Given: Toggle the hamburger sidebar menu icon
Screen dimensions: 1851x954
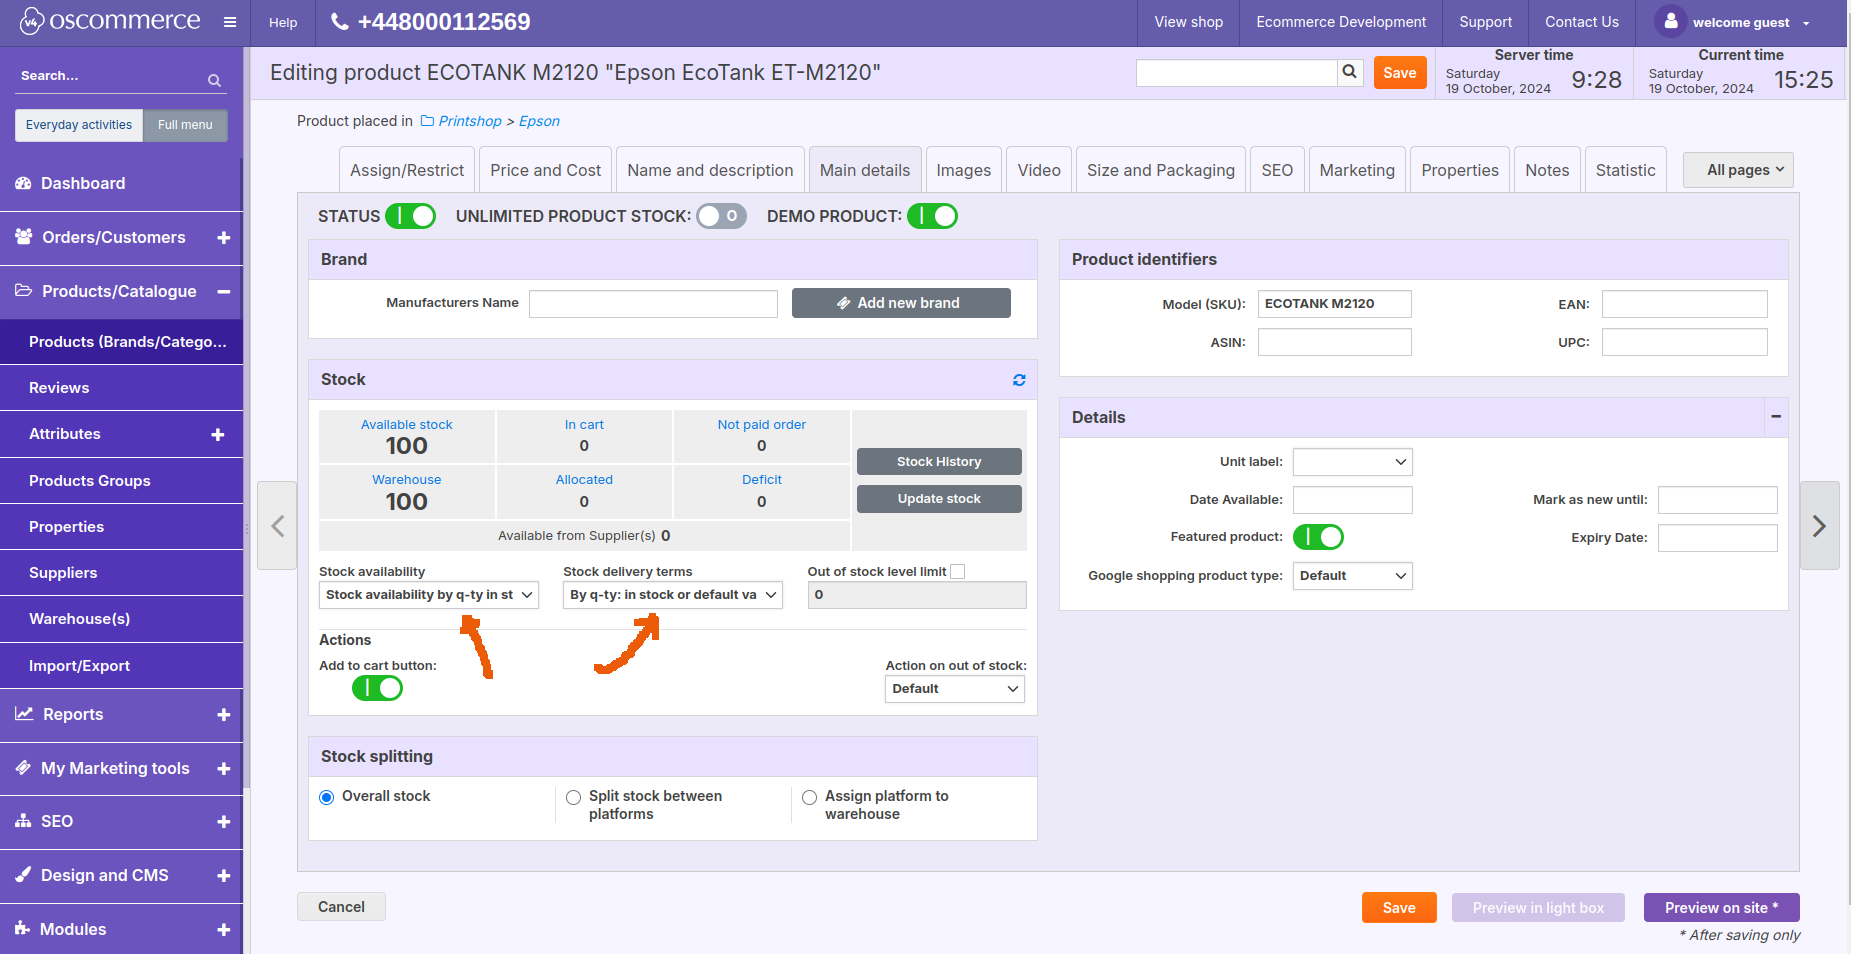Looking at the screenshot, I should (230, 22).
